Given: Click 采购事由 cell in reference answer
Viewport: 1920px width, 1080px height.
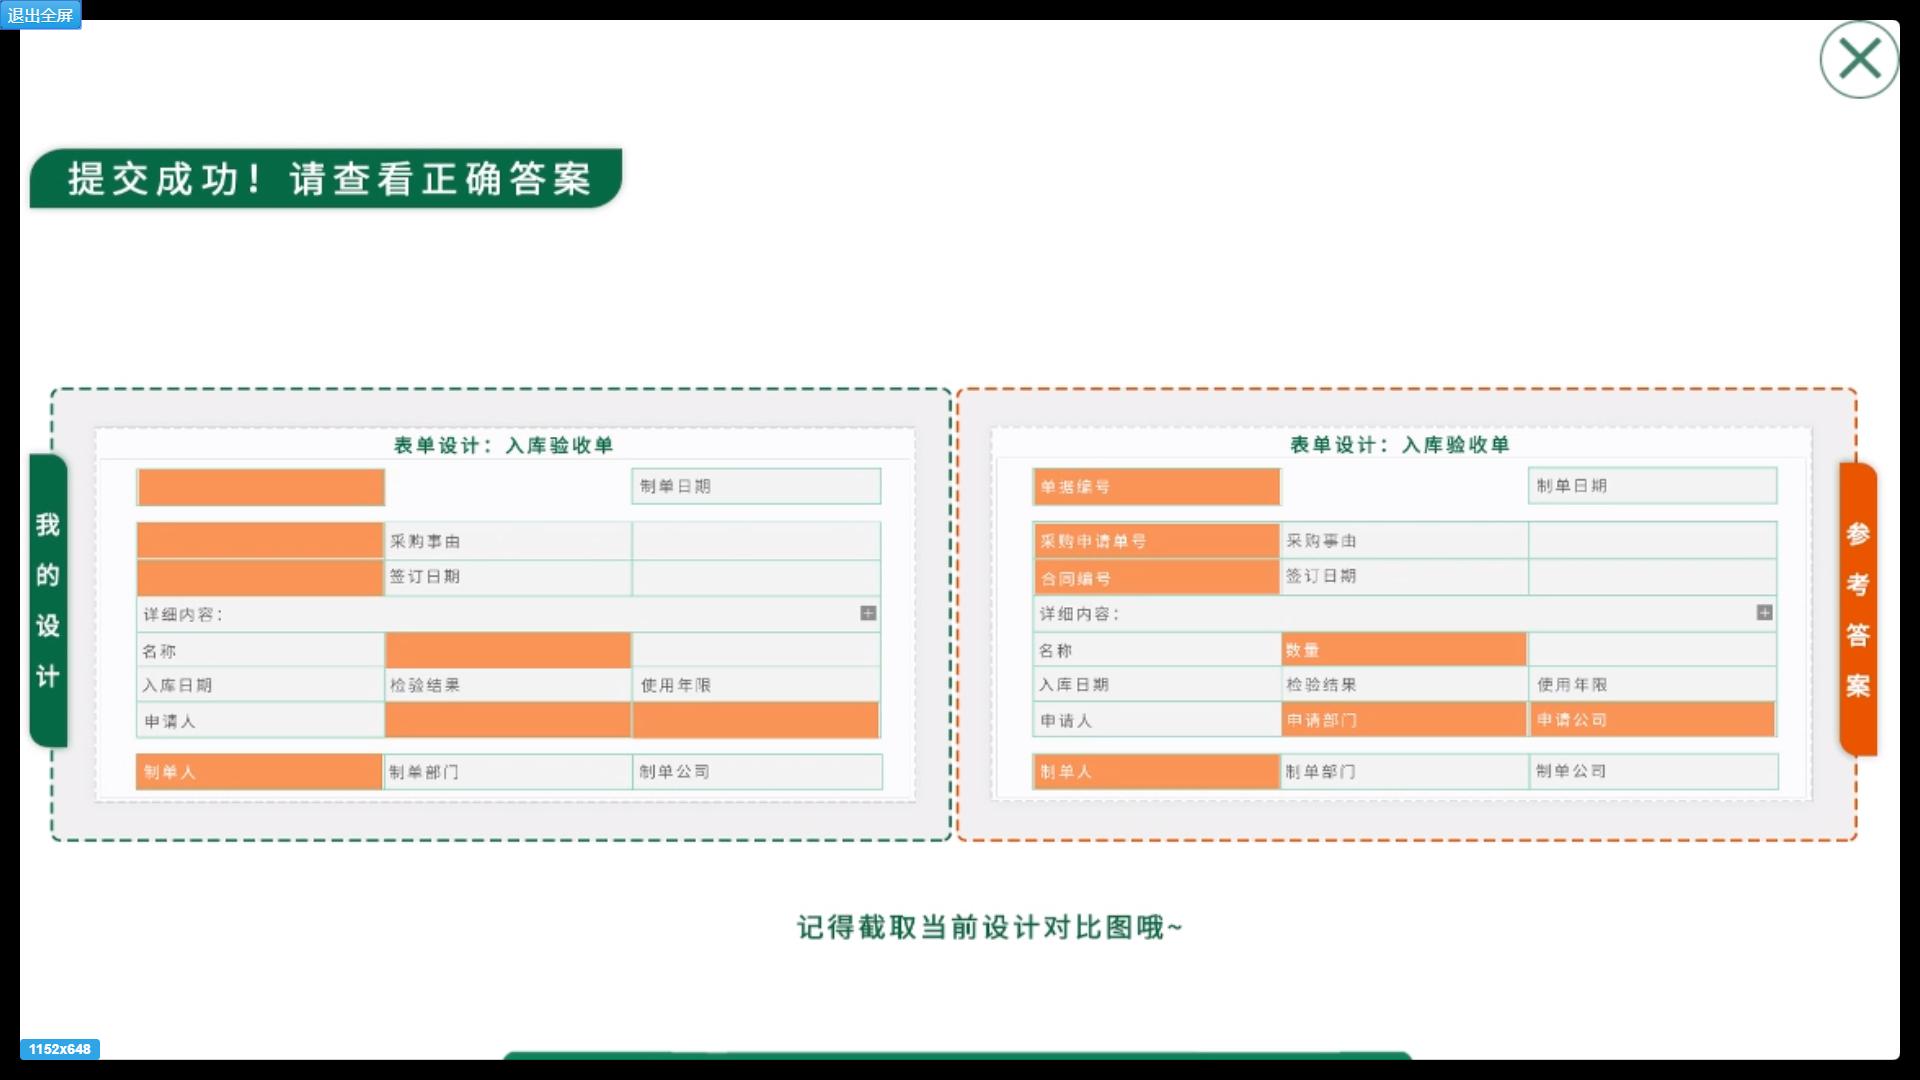Looking at the screenshot, I should 1404,540.
